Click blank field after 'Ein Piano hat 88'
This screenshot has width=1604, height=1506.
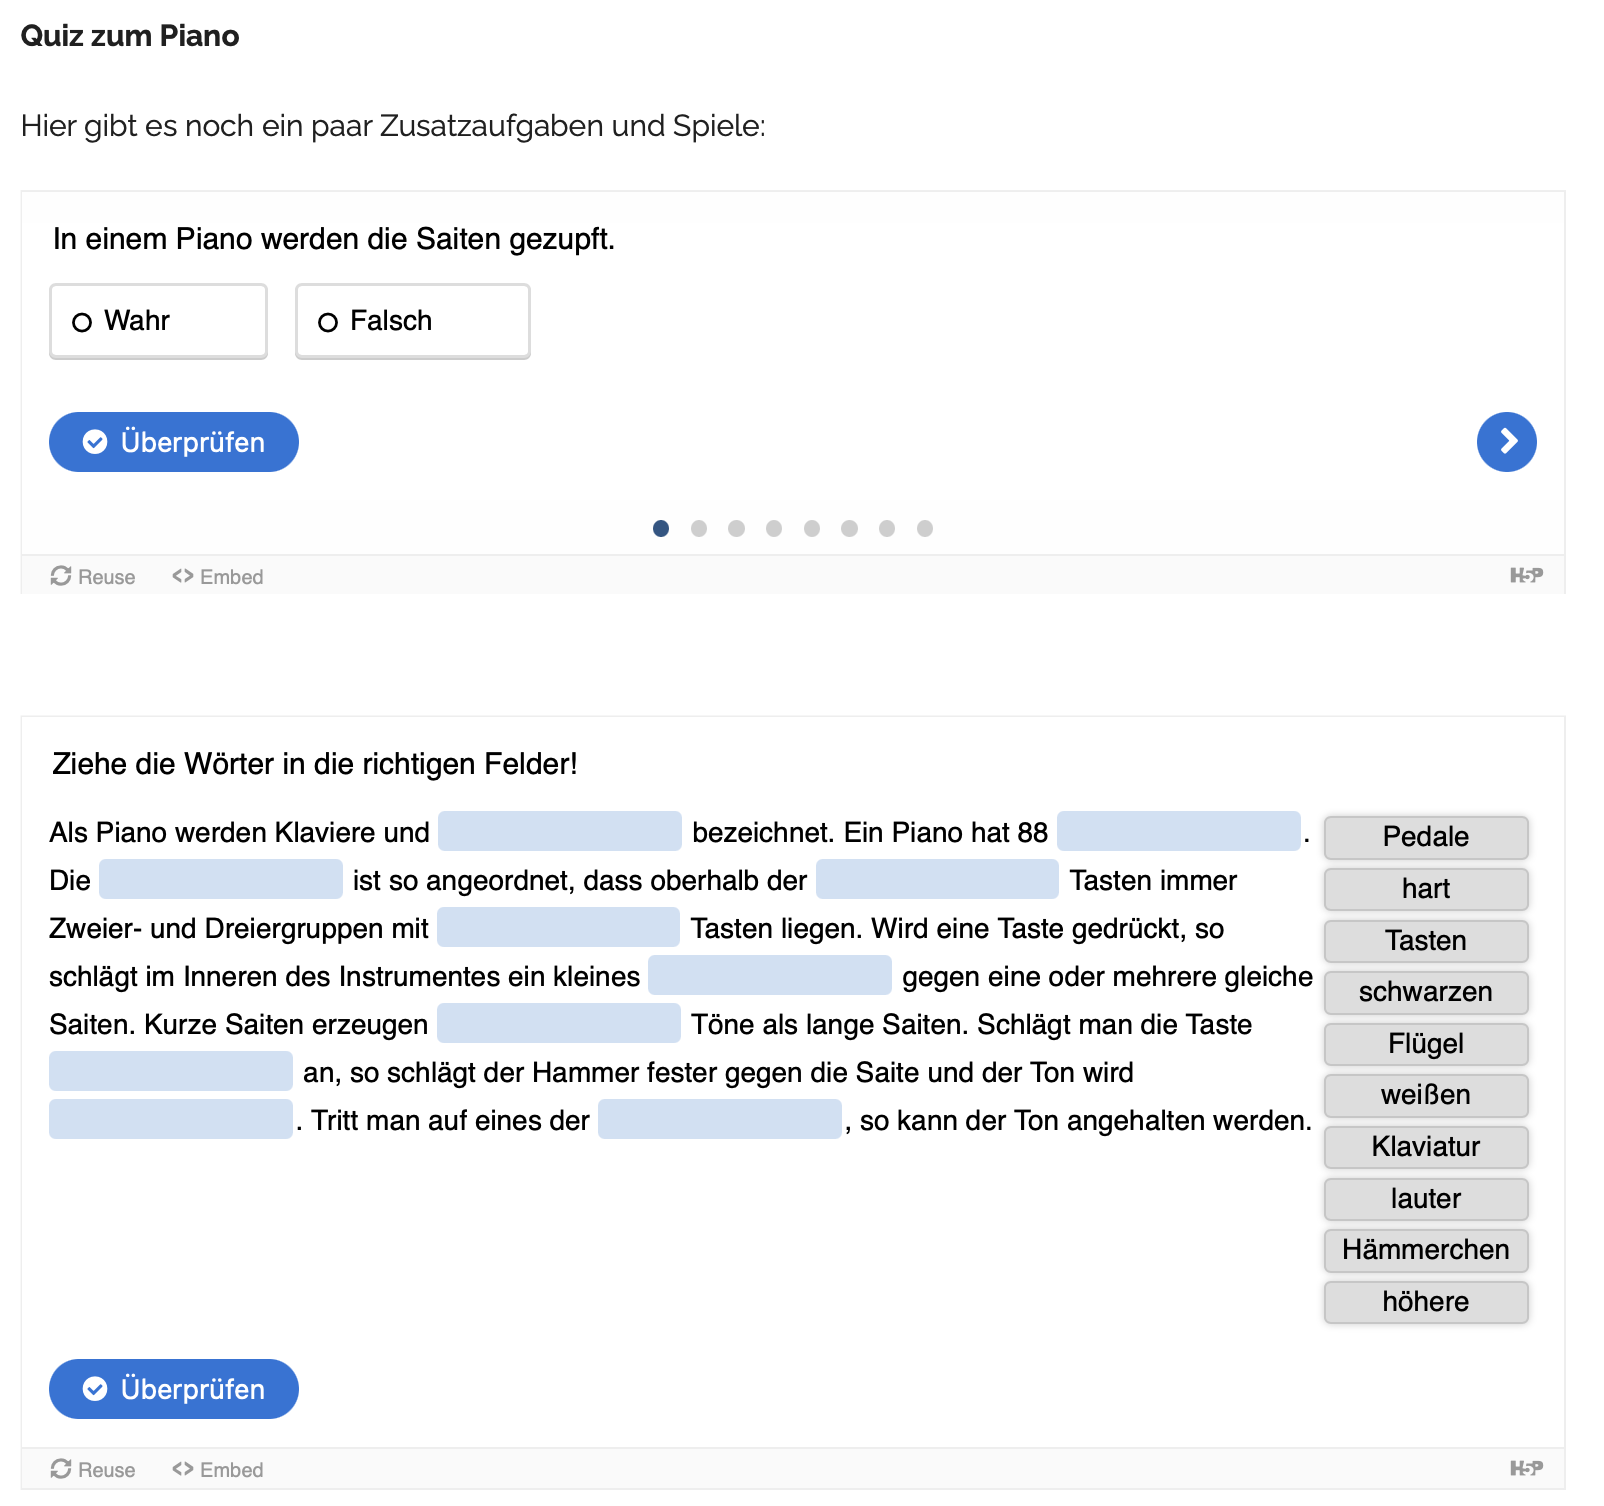1179,831
